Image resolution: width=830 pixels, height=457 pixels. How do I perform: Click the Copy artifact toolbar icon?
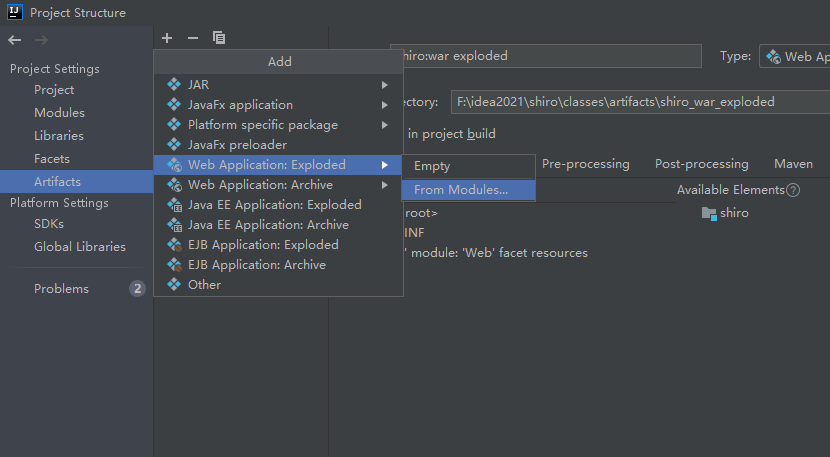(219, 38)
